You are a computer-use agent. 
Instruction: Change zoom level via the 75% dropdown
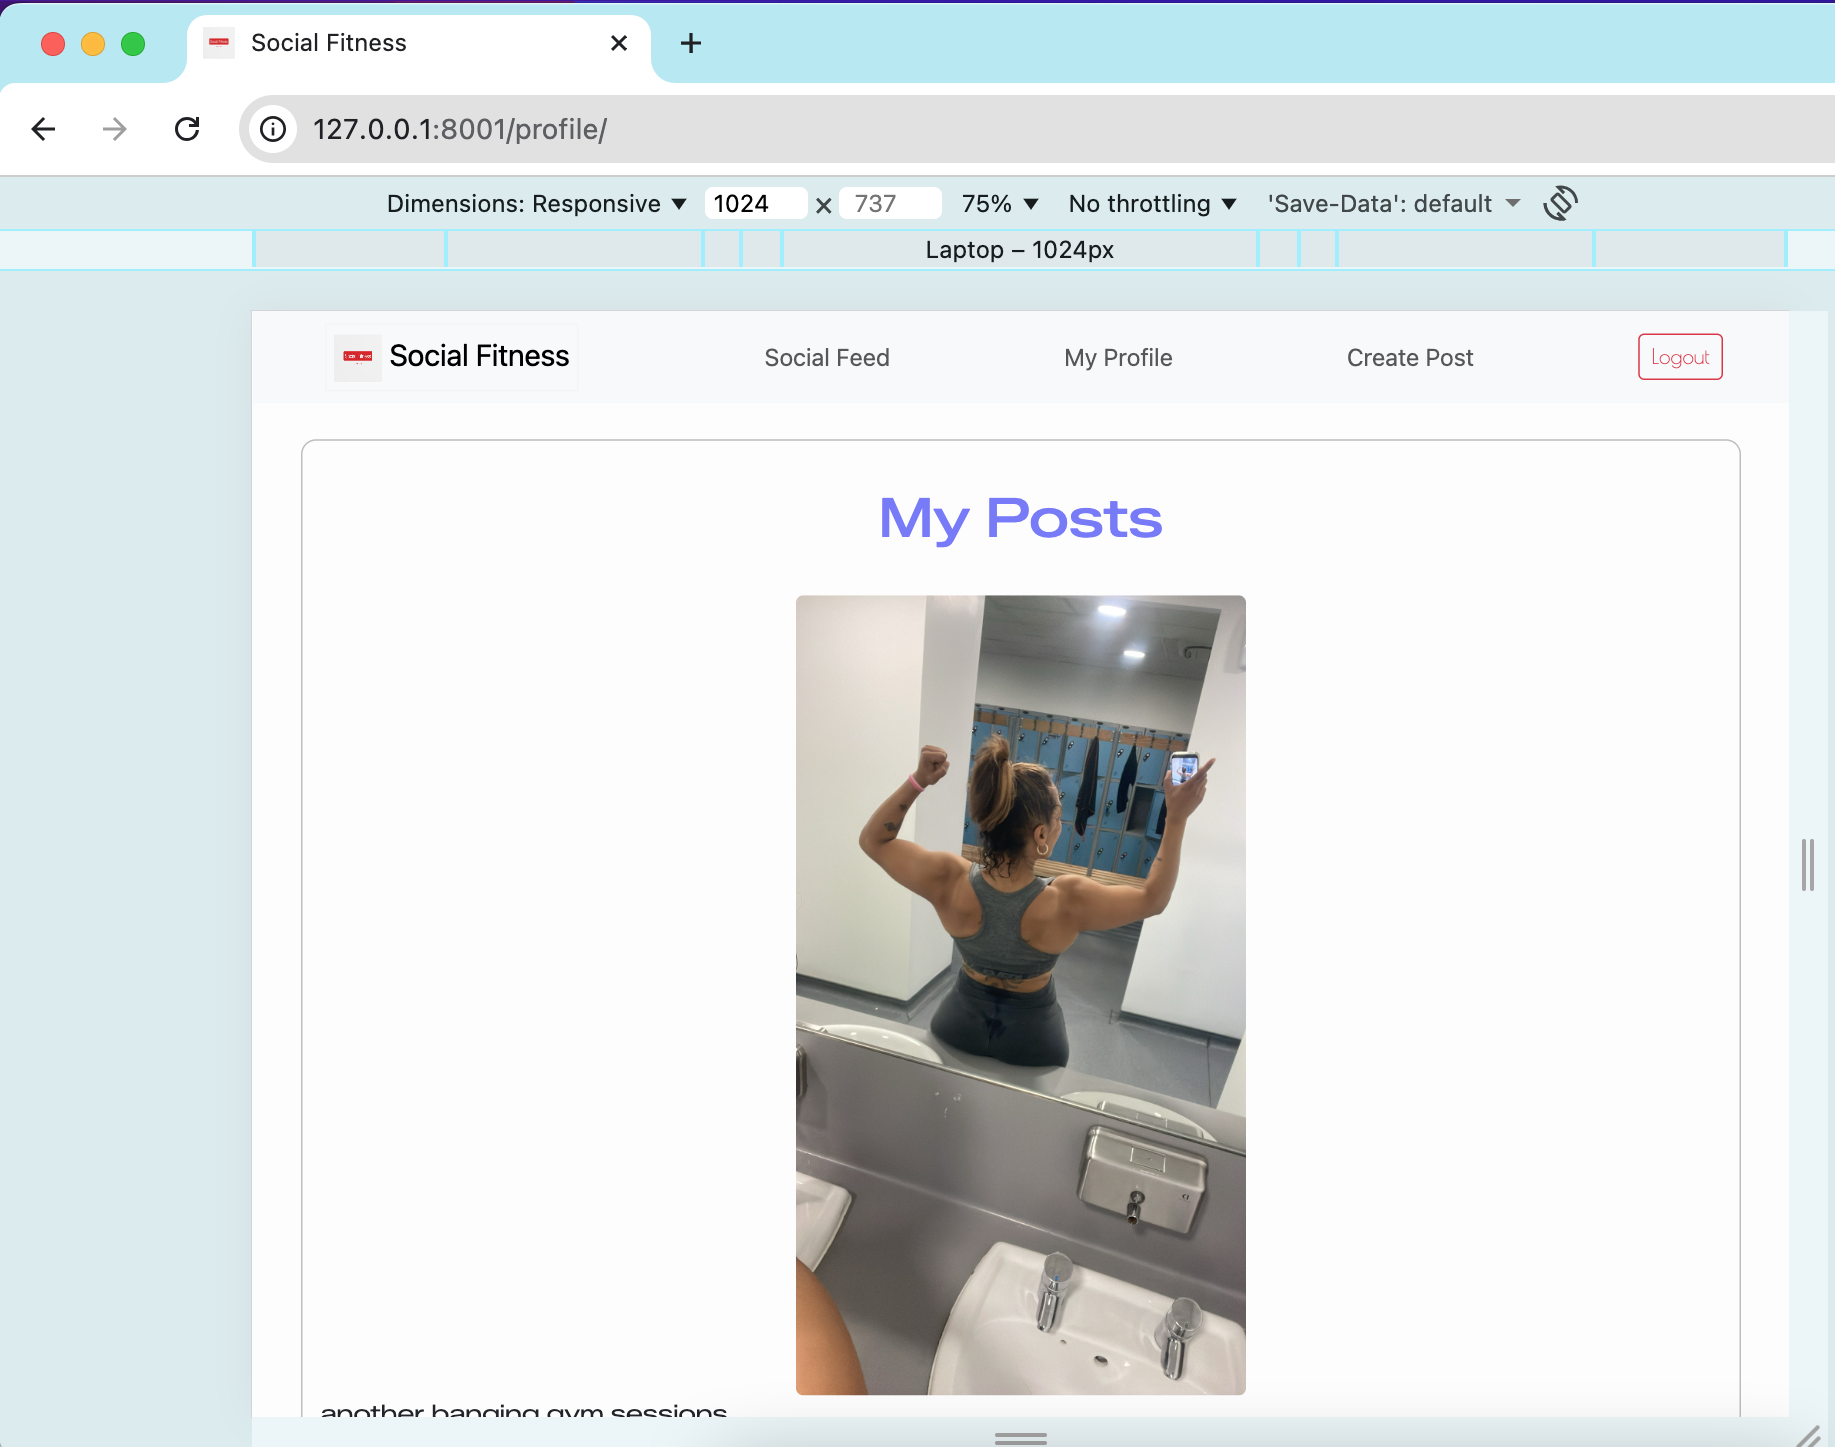click(x=999, y=203)
